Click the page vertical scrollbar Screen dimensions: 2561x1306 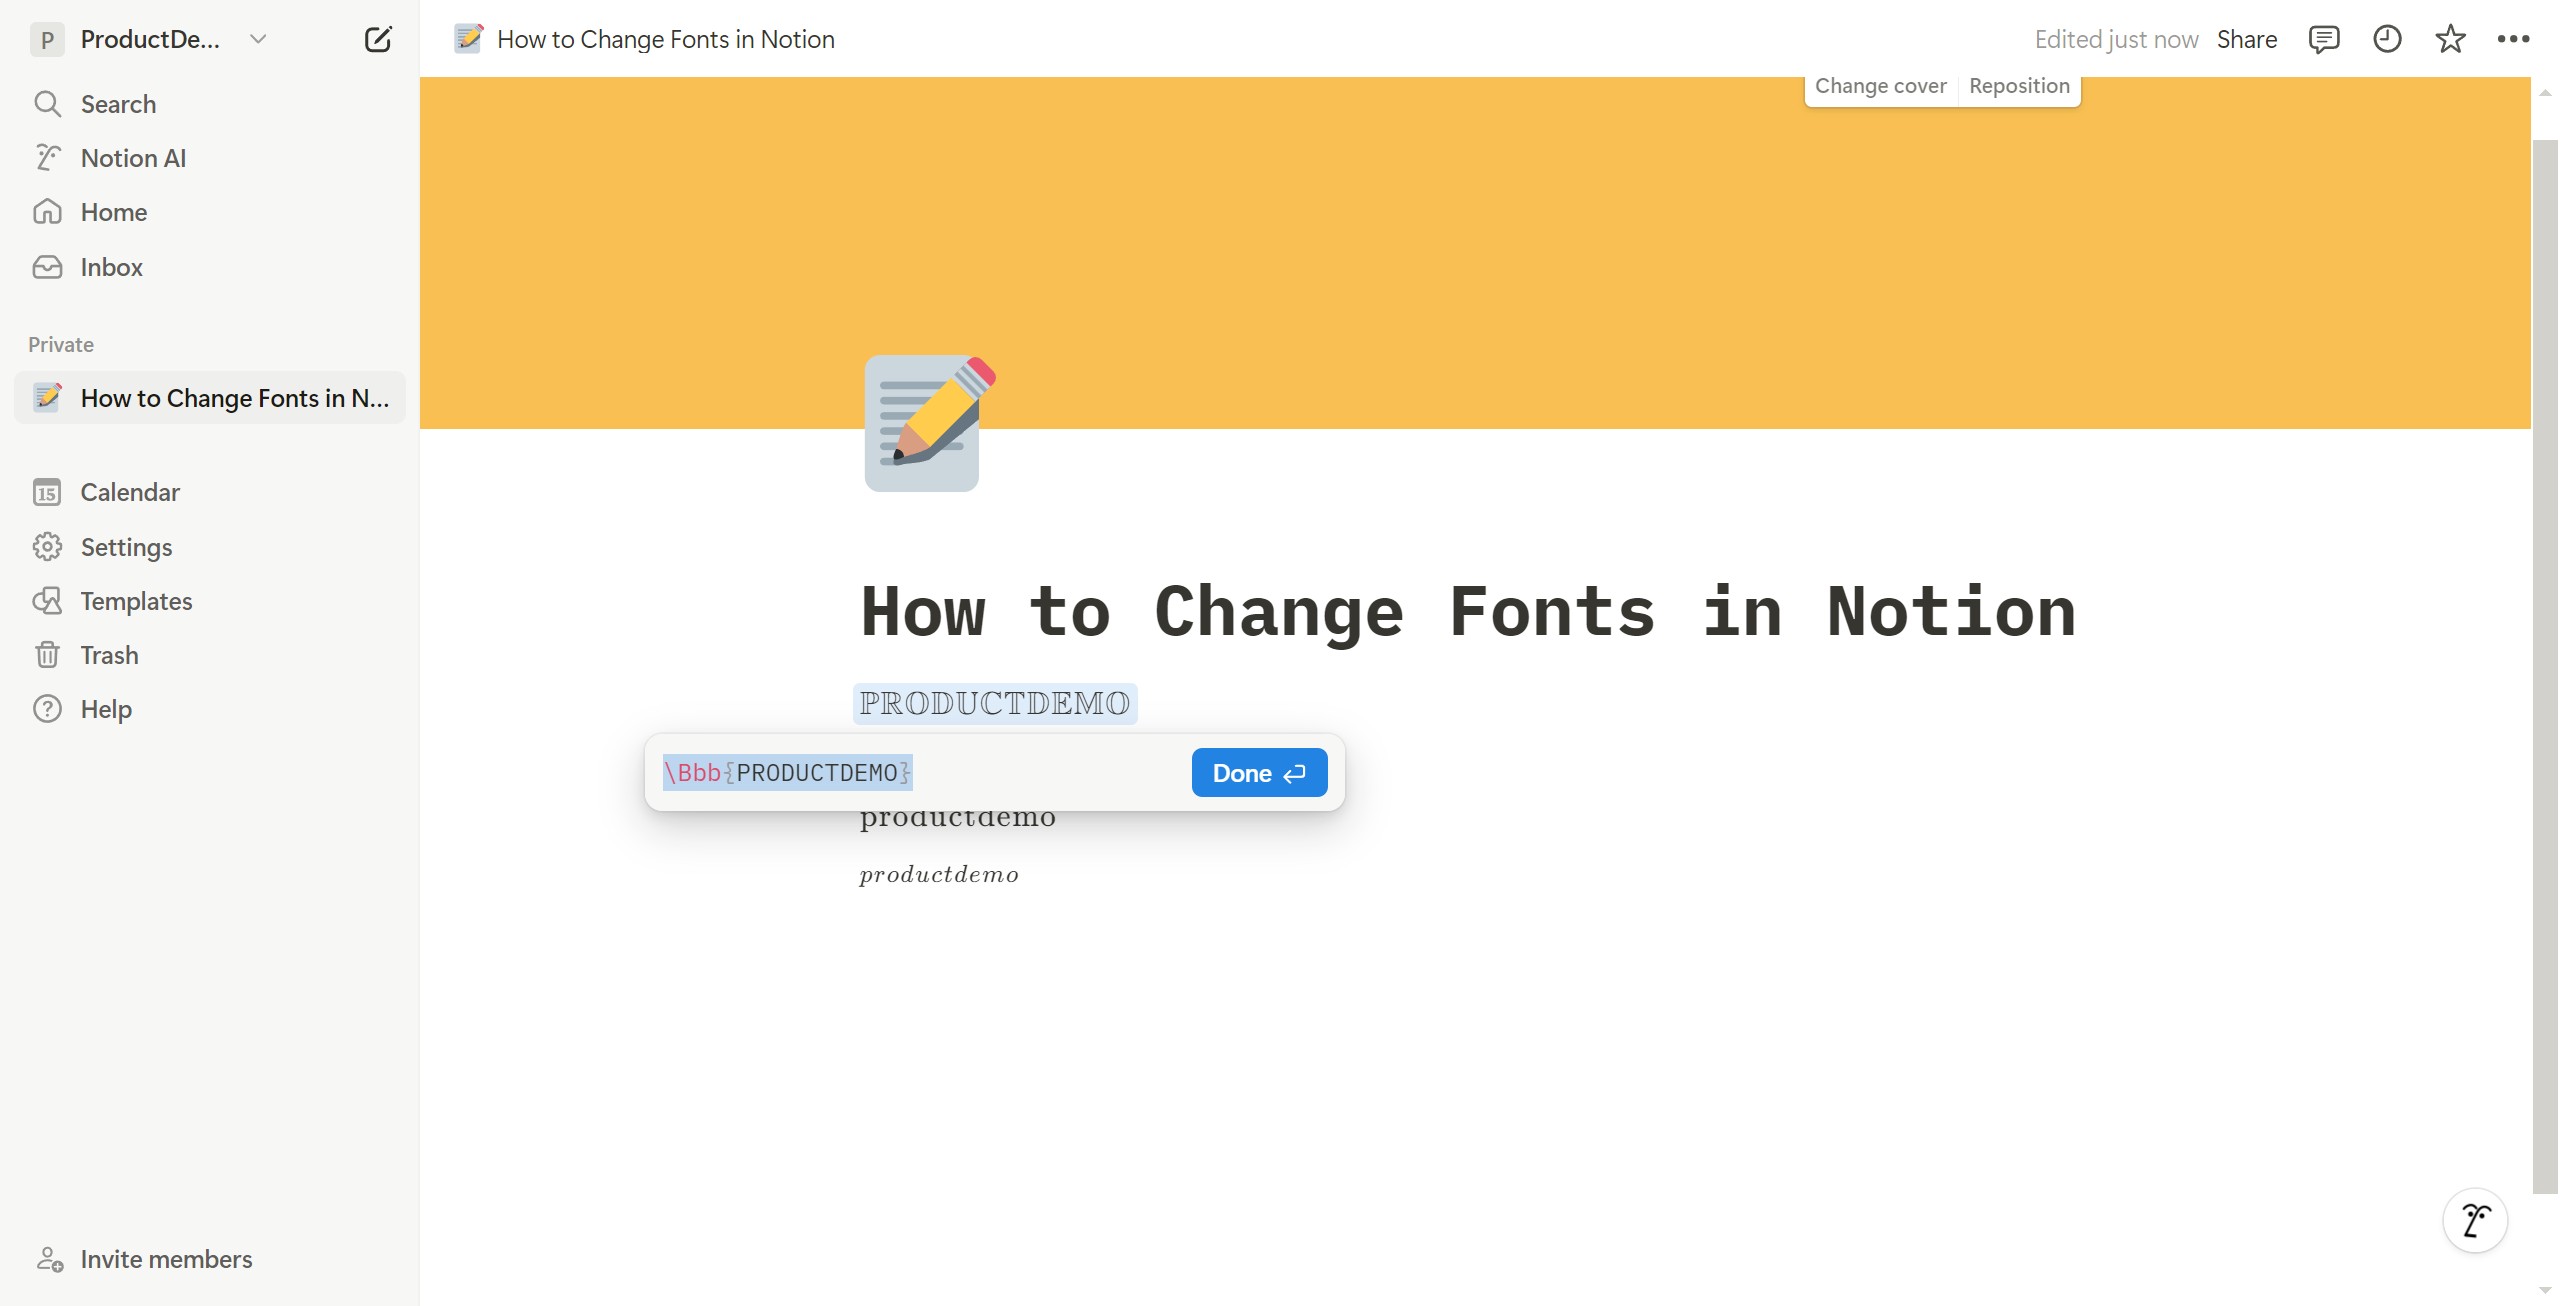[2545, 666]
